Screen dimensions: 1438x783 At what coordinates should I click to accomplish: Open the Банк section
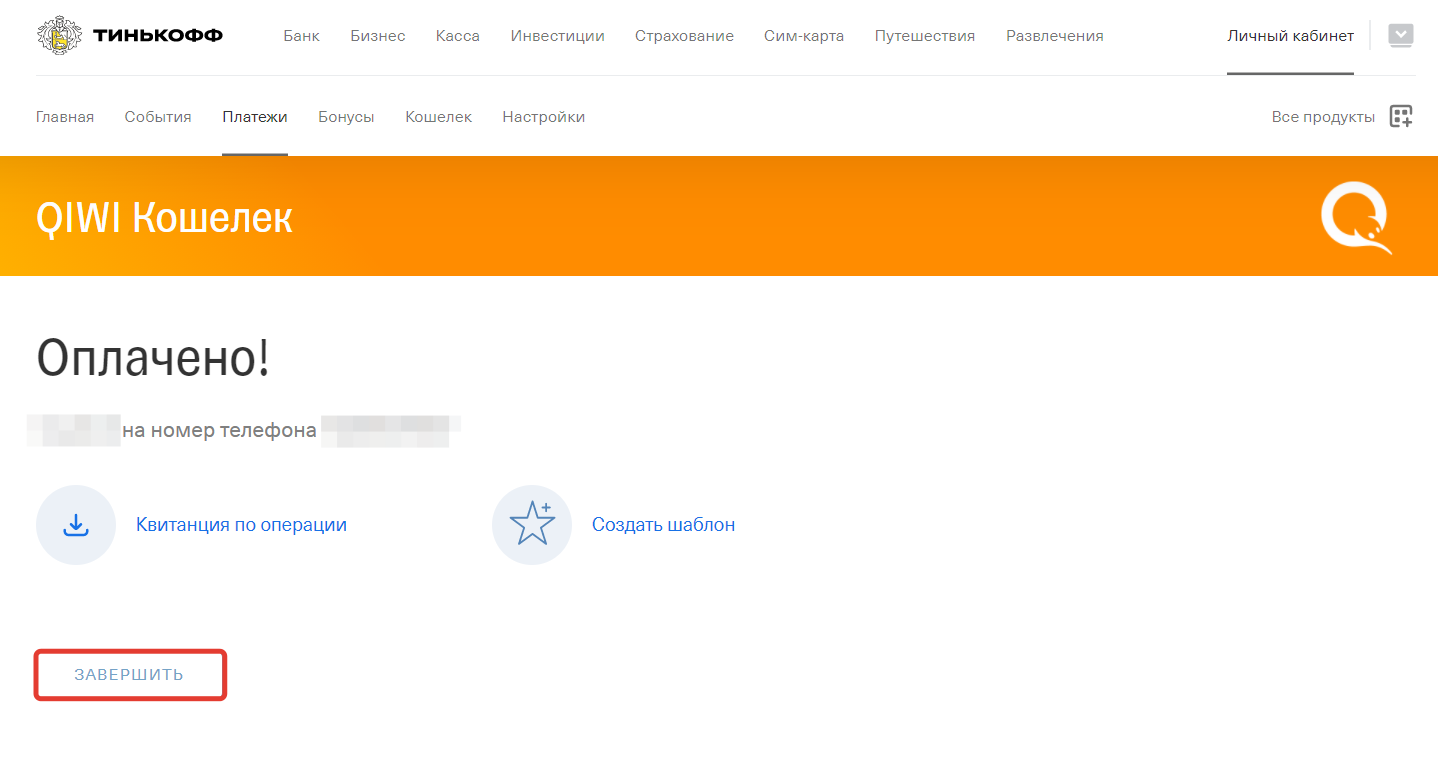[x=301, y=36]
